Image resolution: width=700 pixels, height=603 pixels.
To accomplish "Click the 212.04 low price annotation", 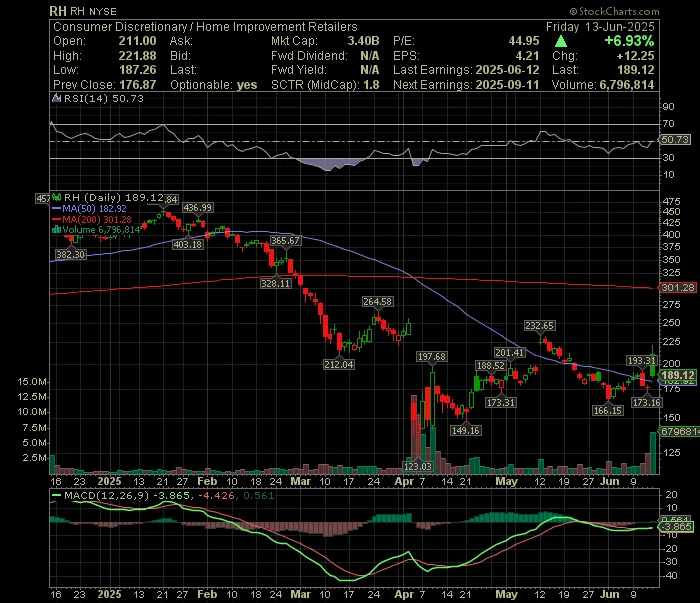I will [x=339, y=365].
